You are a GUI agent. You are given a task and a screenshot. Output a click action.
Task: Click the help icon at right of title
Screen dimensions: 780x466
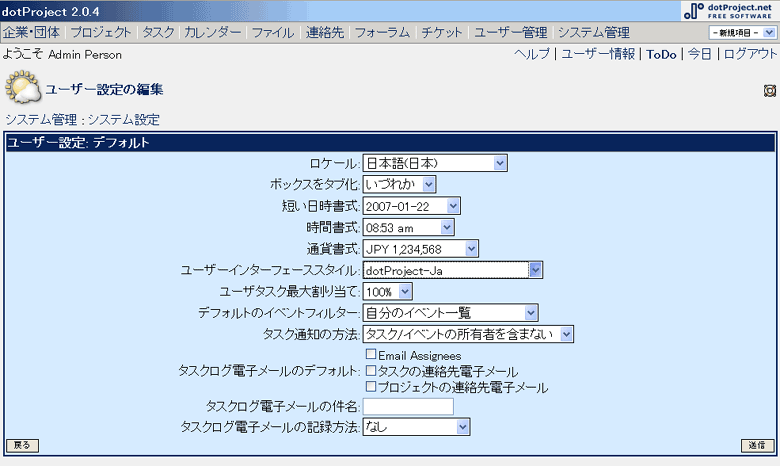[x=770, y=91]
